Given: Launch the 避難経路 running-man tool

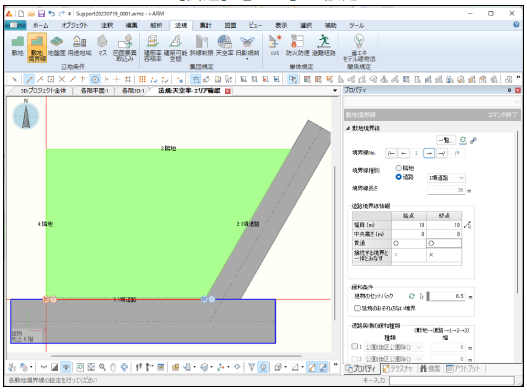Looking at the screenshot, I should point(324,46).
